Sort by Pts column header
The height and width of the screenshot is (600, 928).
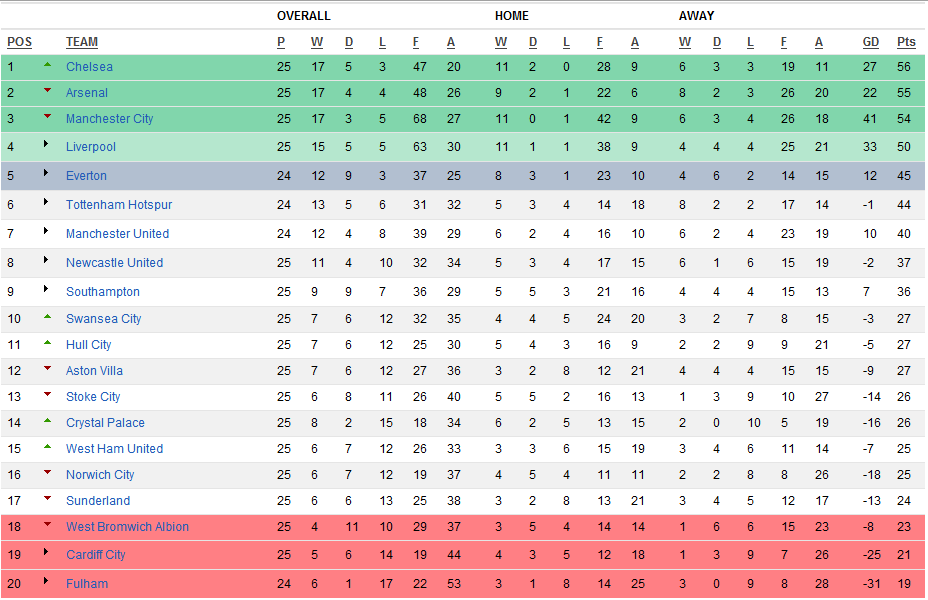click(x=906, y=42)
